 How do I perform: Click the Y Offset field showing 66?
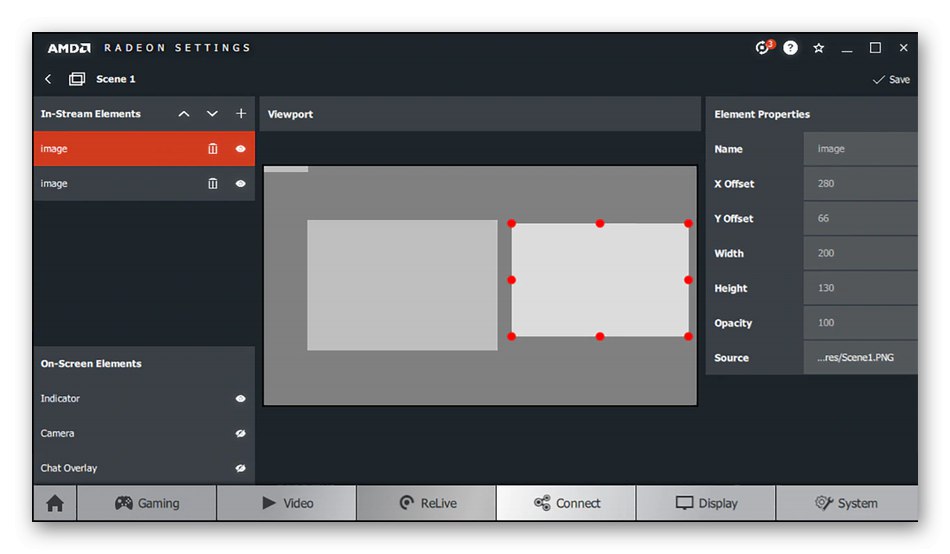tap(860, 218)
